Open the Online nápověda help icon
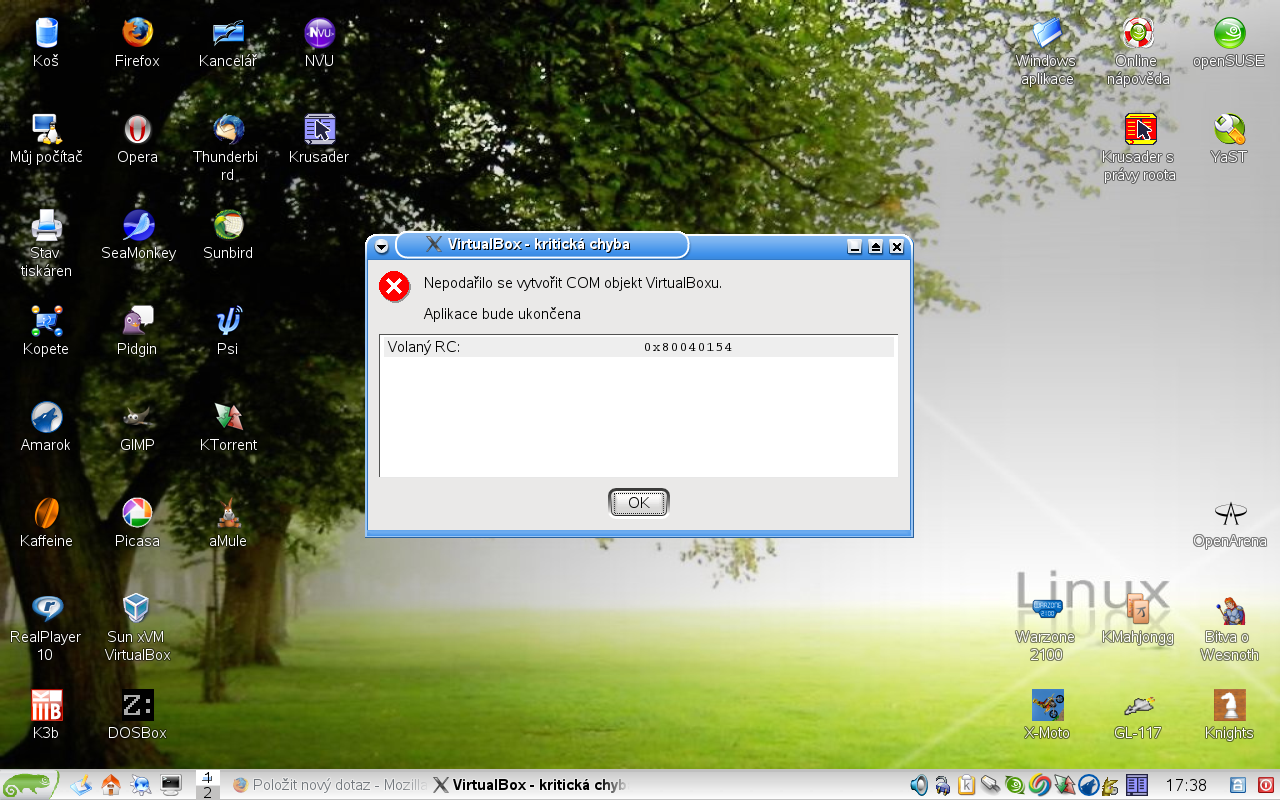Screen dimensions: 1280x800 pyautogui.click(x=1138, y=51)
